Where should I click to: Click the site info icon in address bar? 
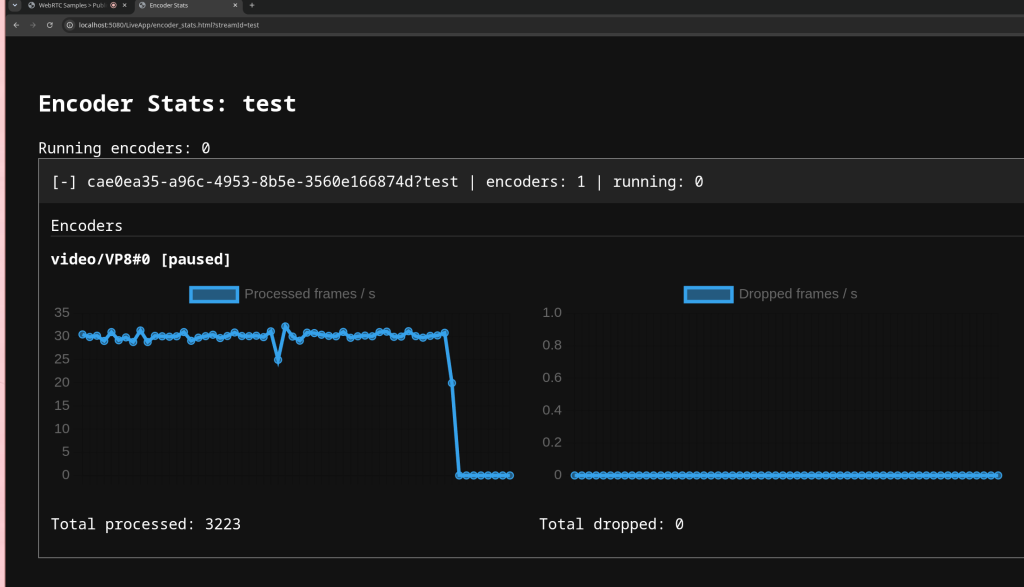tap(70, 25)
